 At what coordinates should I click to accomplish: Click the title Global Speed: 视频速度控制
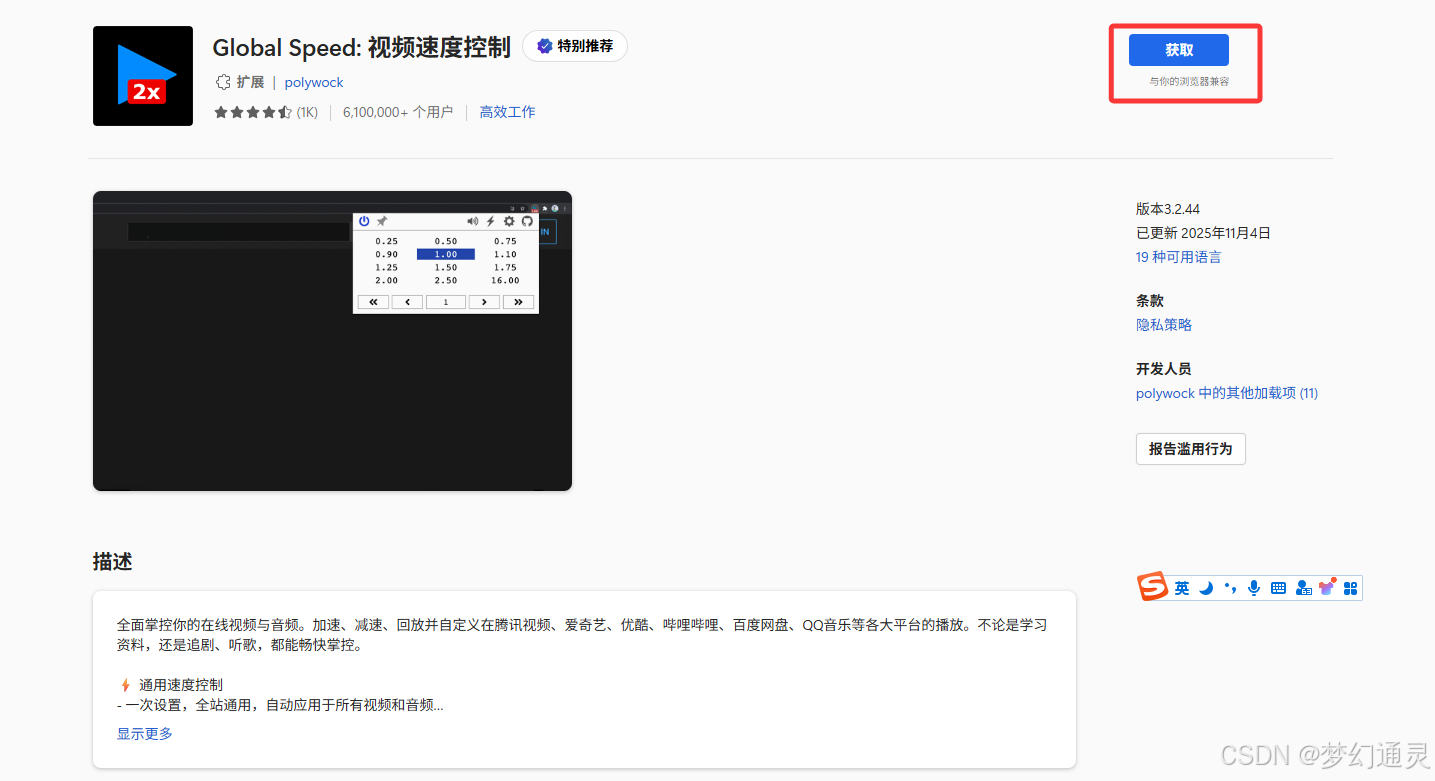pos(362,47)
